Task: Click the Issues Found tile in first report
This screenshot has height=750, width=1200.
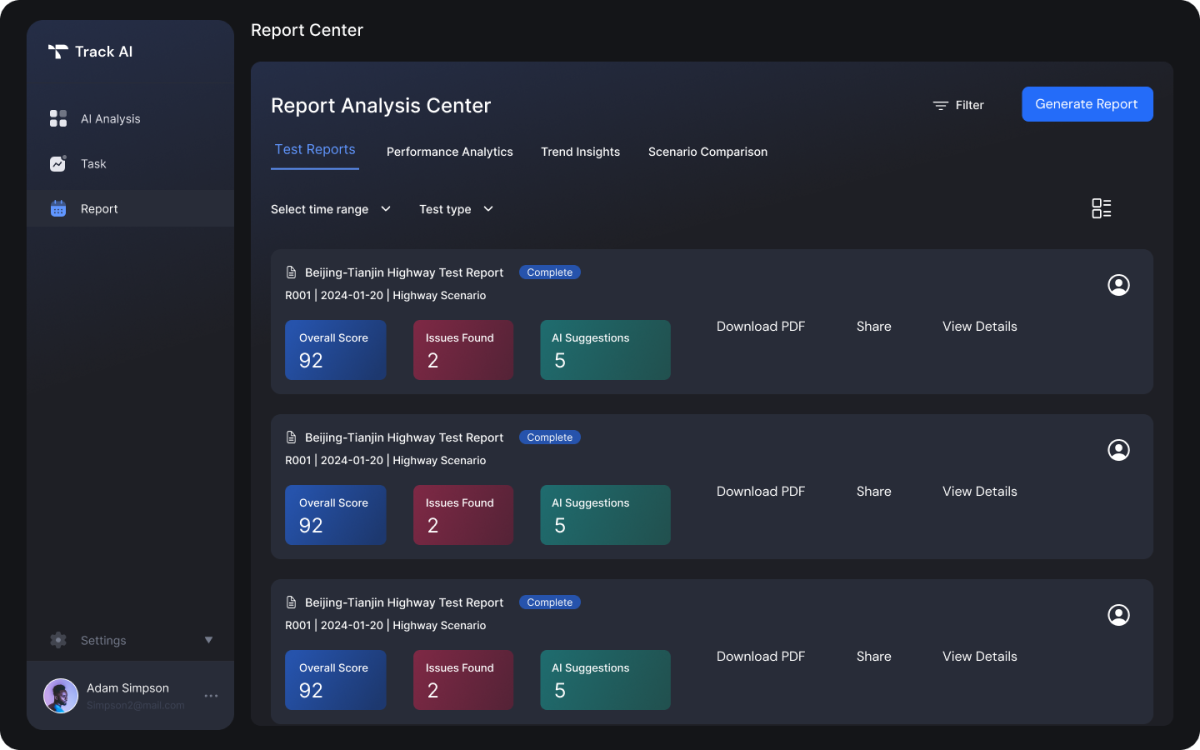Action: (463, 350)
